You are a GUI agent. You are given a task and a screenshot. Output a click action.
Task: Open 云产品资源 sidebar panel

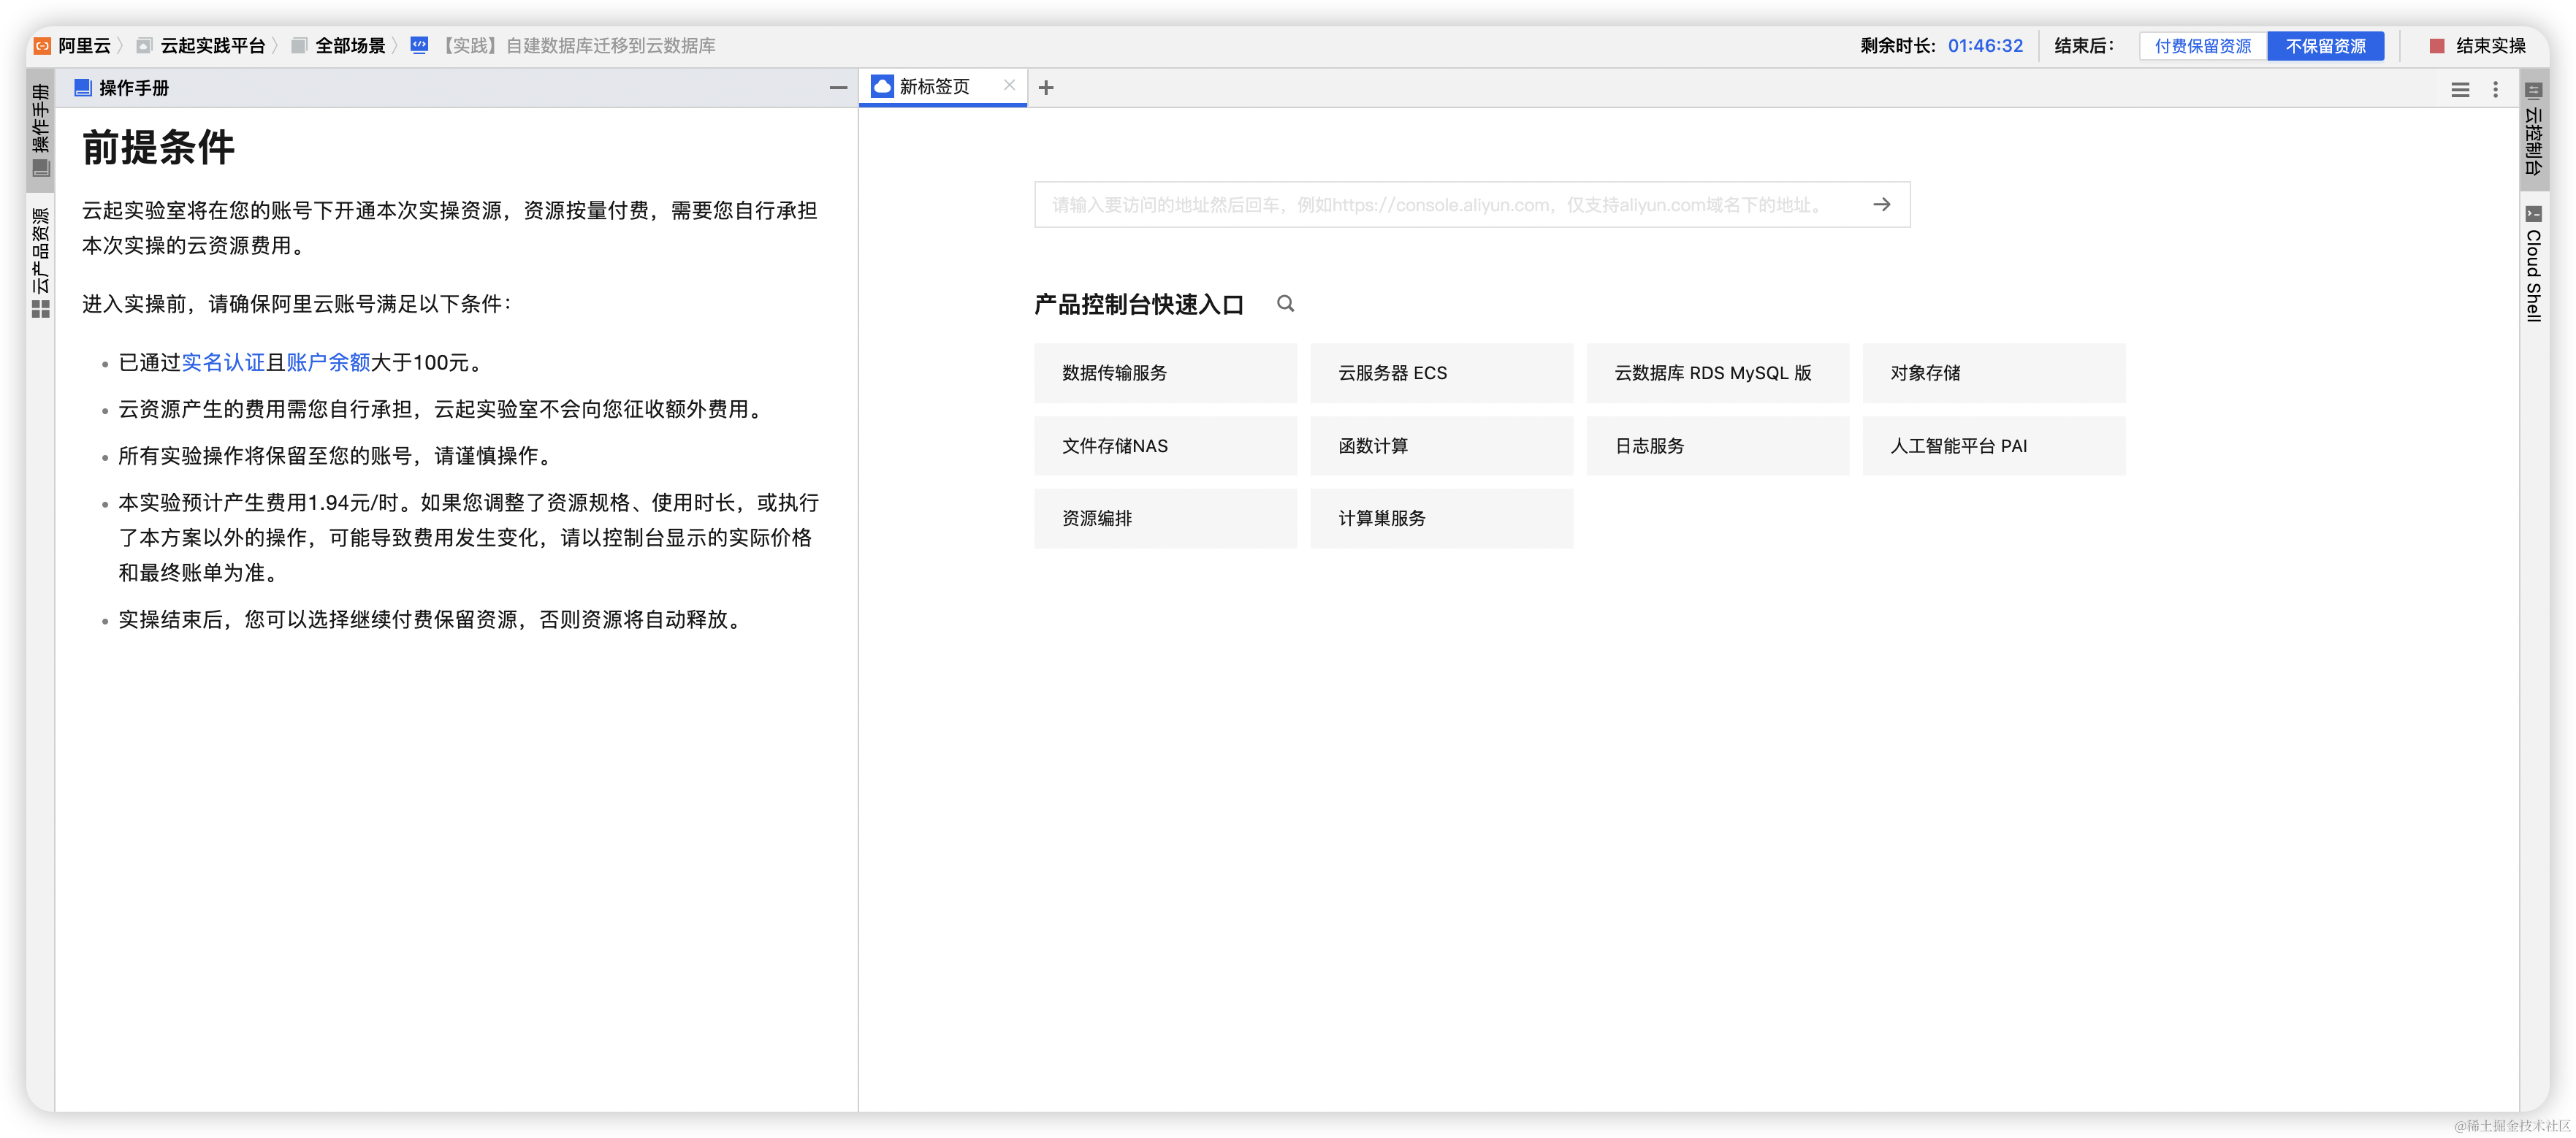click(x=41, y=262)
